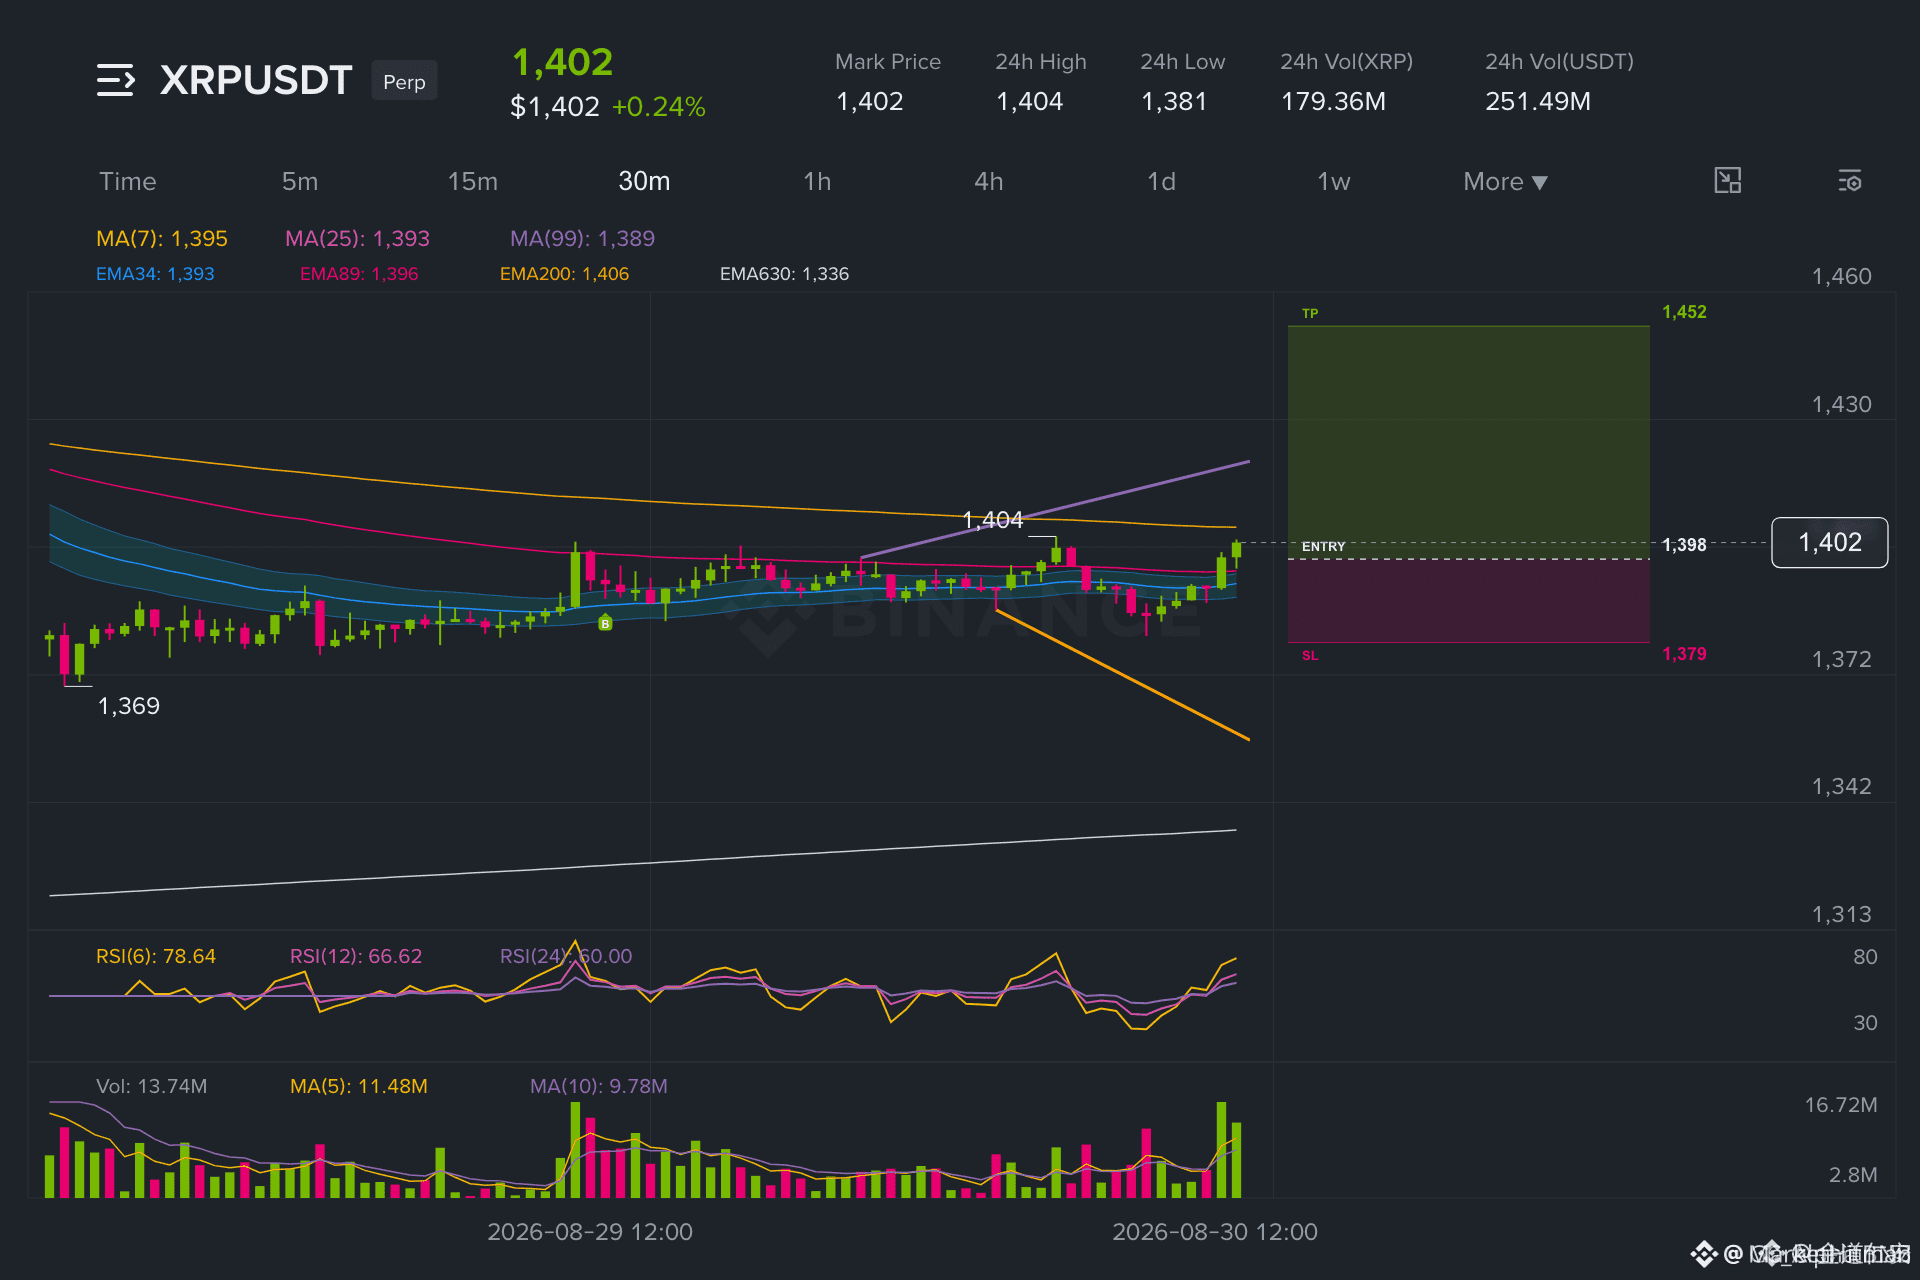
Task: Switch to the 1d timeframe
Action: [1161, 182]
